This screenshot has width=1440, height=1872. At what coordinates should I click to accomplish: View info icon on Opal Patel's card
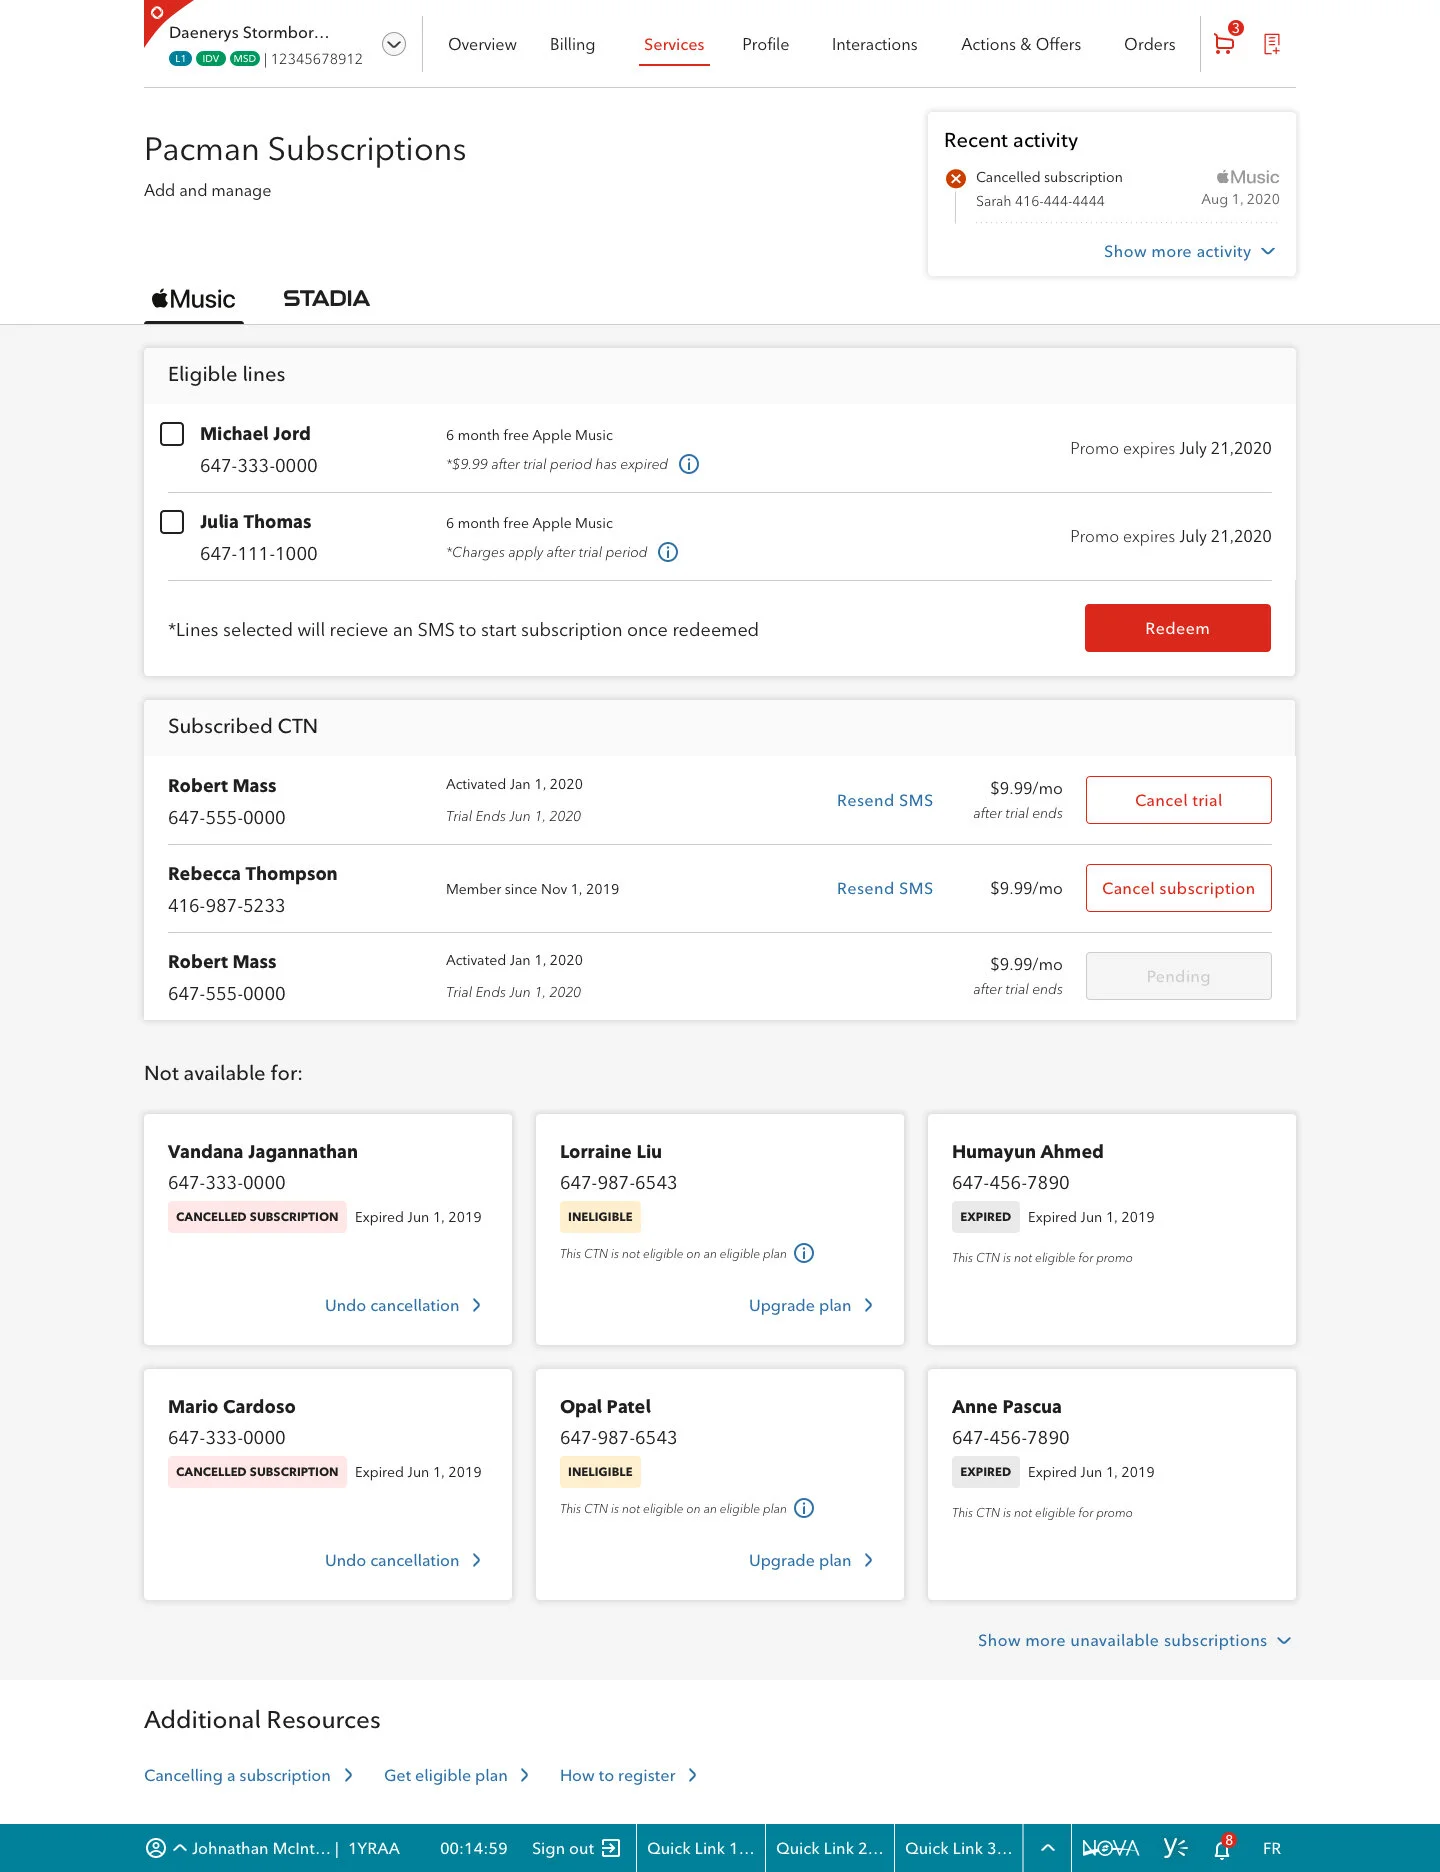(804, 1508)
